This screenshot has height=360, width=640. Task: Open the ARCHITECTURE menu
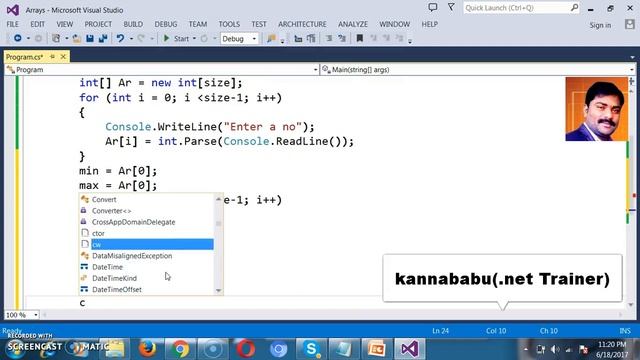302,24
